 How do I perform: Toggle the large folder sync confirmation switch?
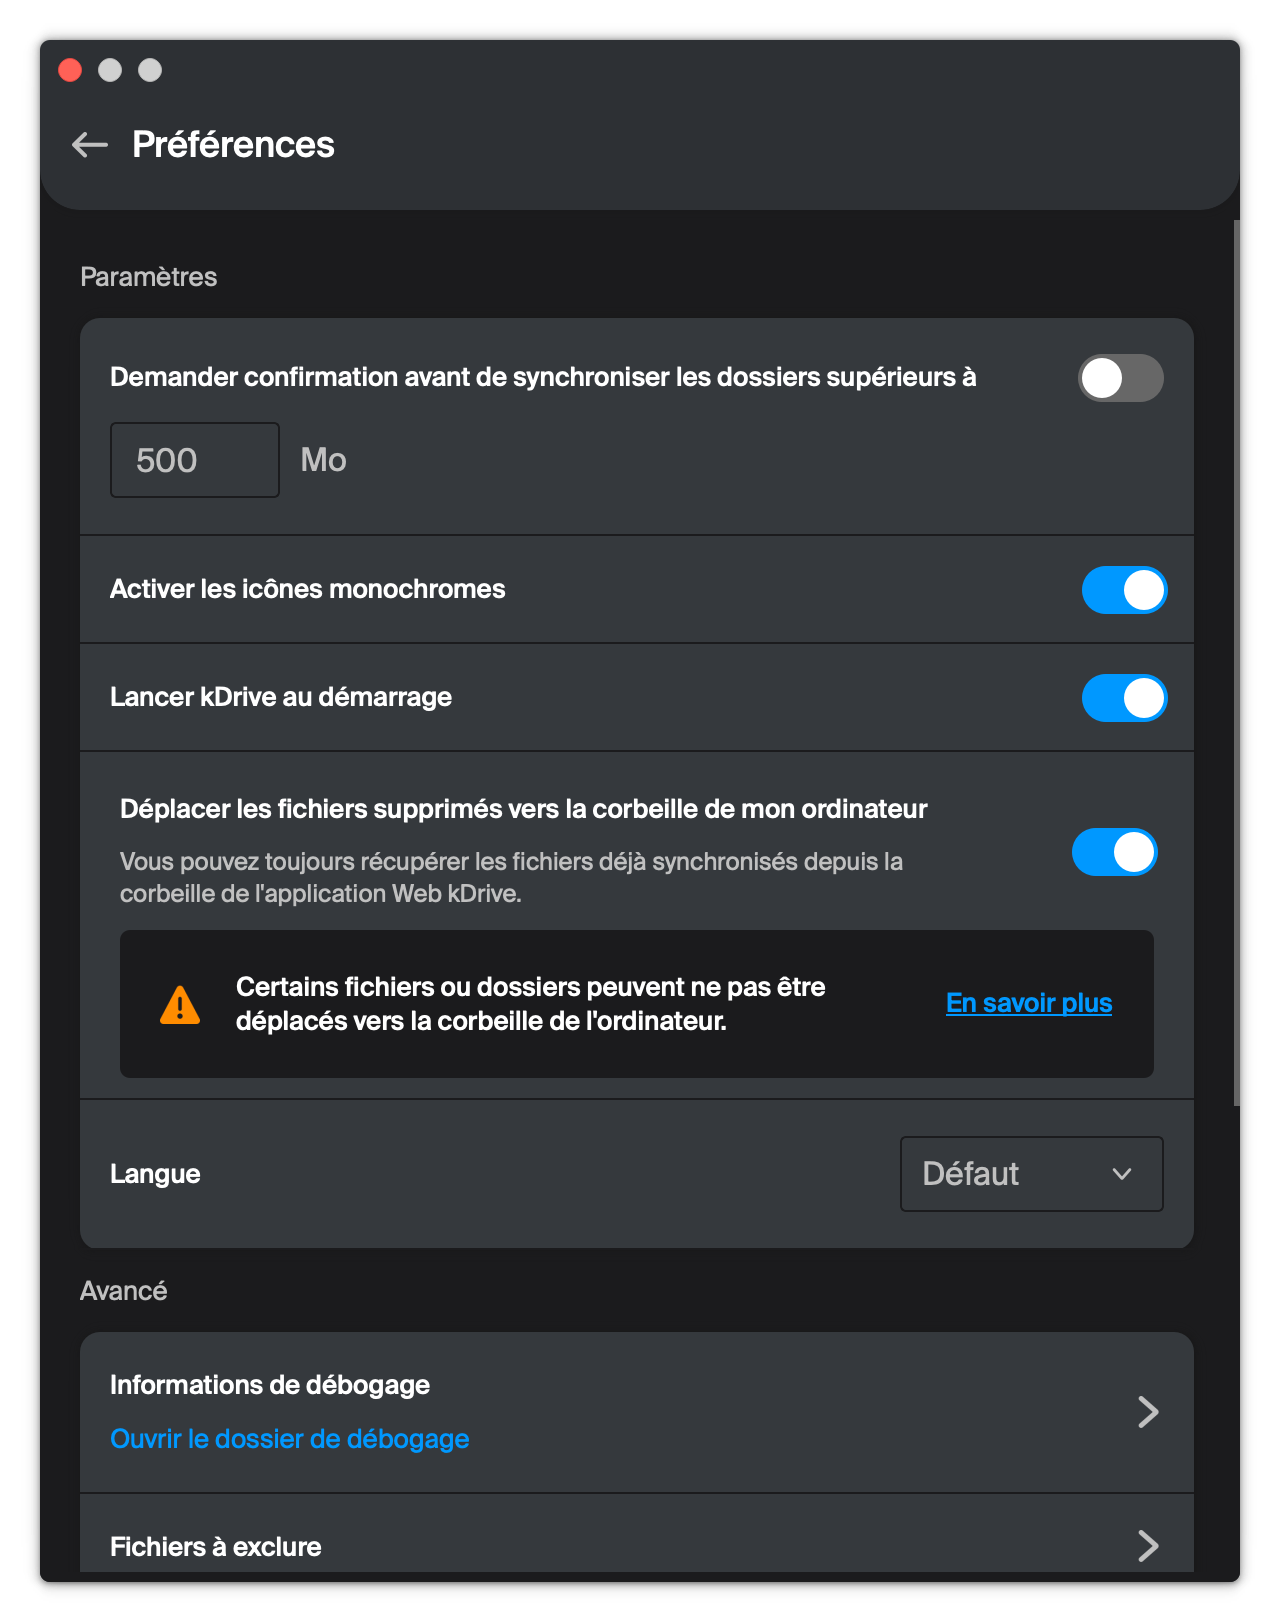pos(1121,378)
